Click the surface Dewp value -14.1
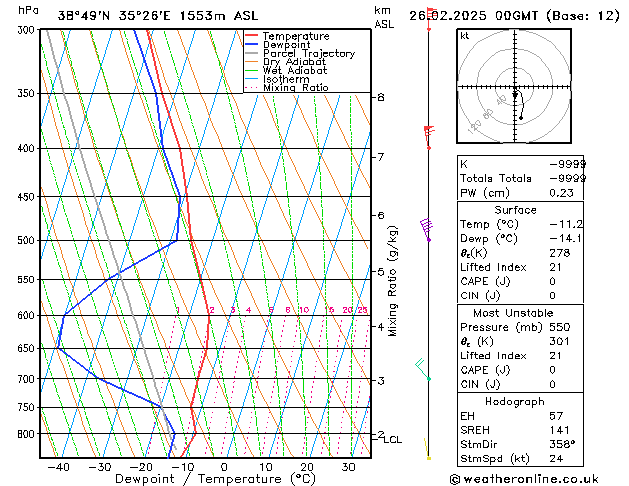 565,239
